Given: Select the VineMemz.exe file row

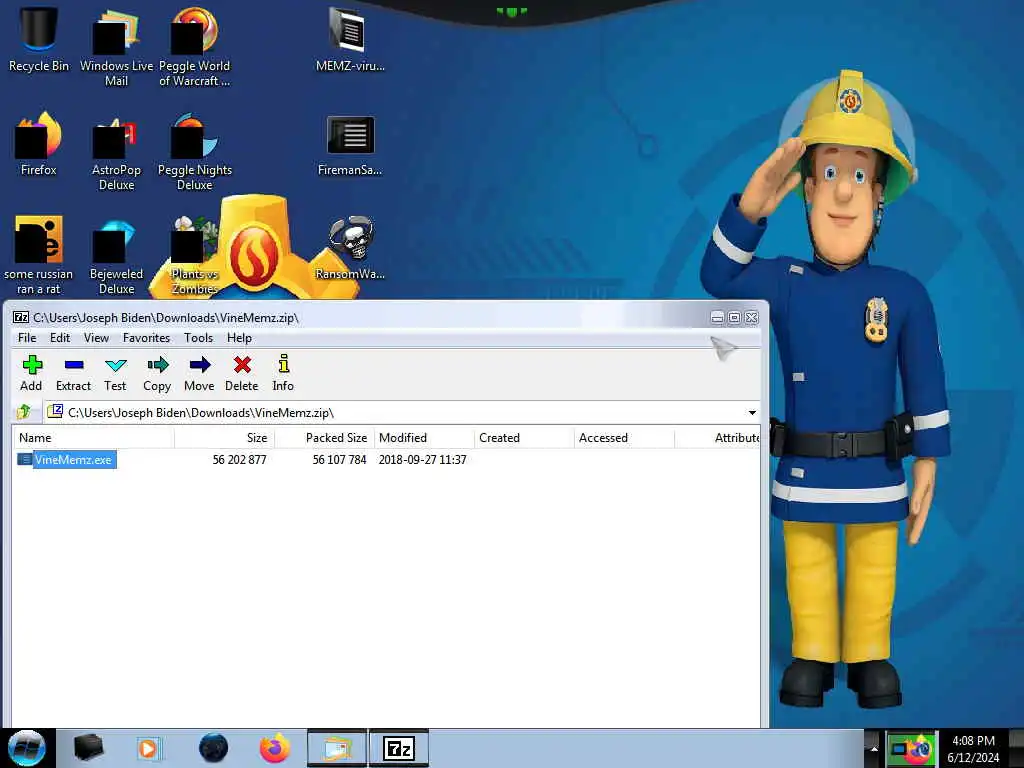Looking at the screenshot, I should pos(385,460).
